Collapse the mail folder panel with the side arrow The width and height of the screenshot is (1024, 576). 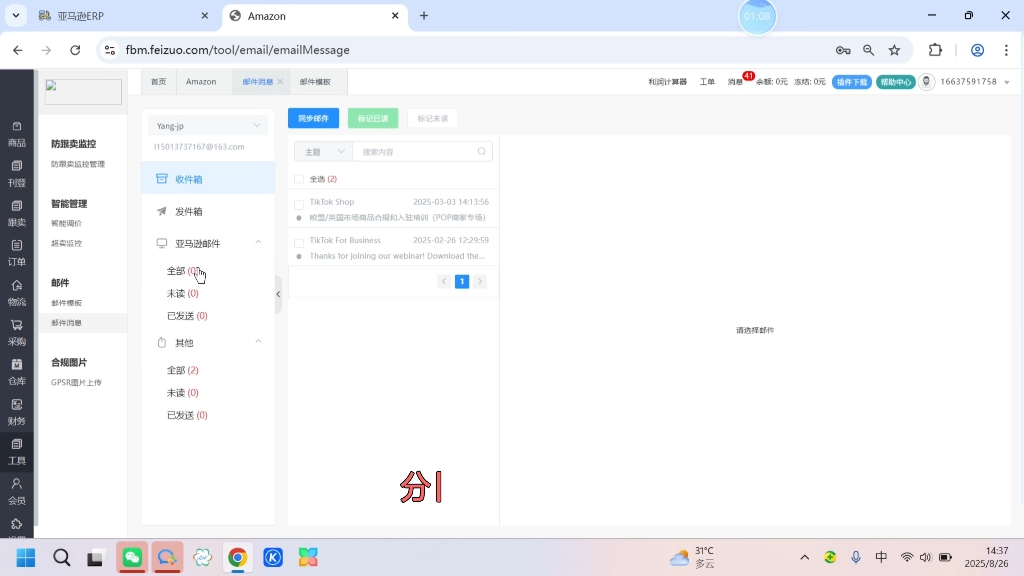click(278, 294)
